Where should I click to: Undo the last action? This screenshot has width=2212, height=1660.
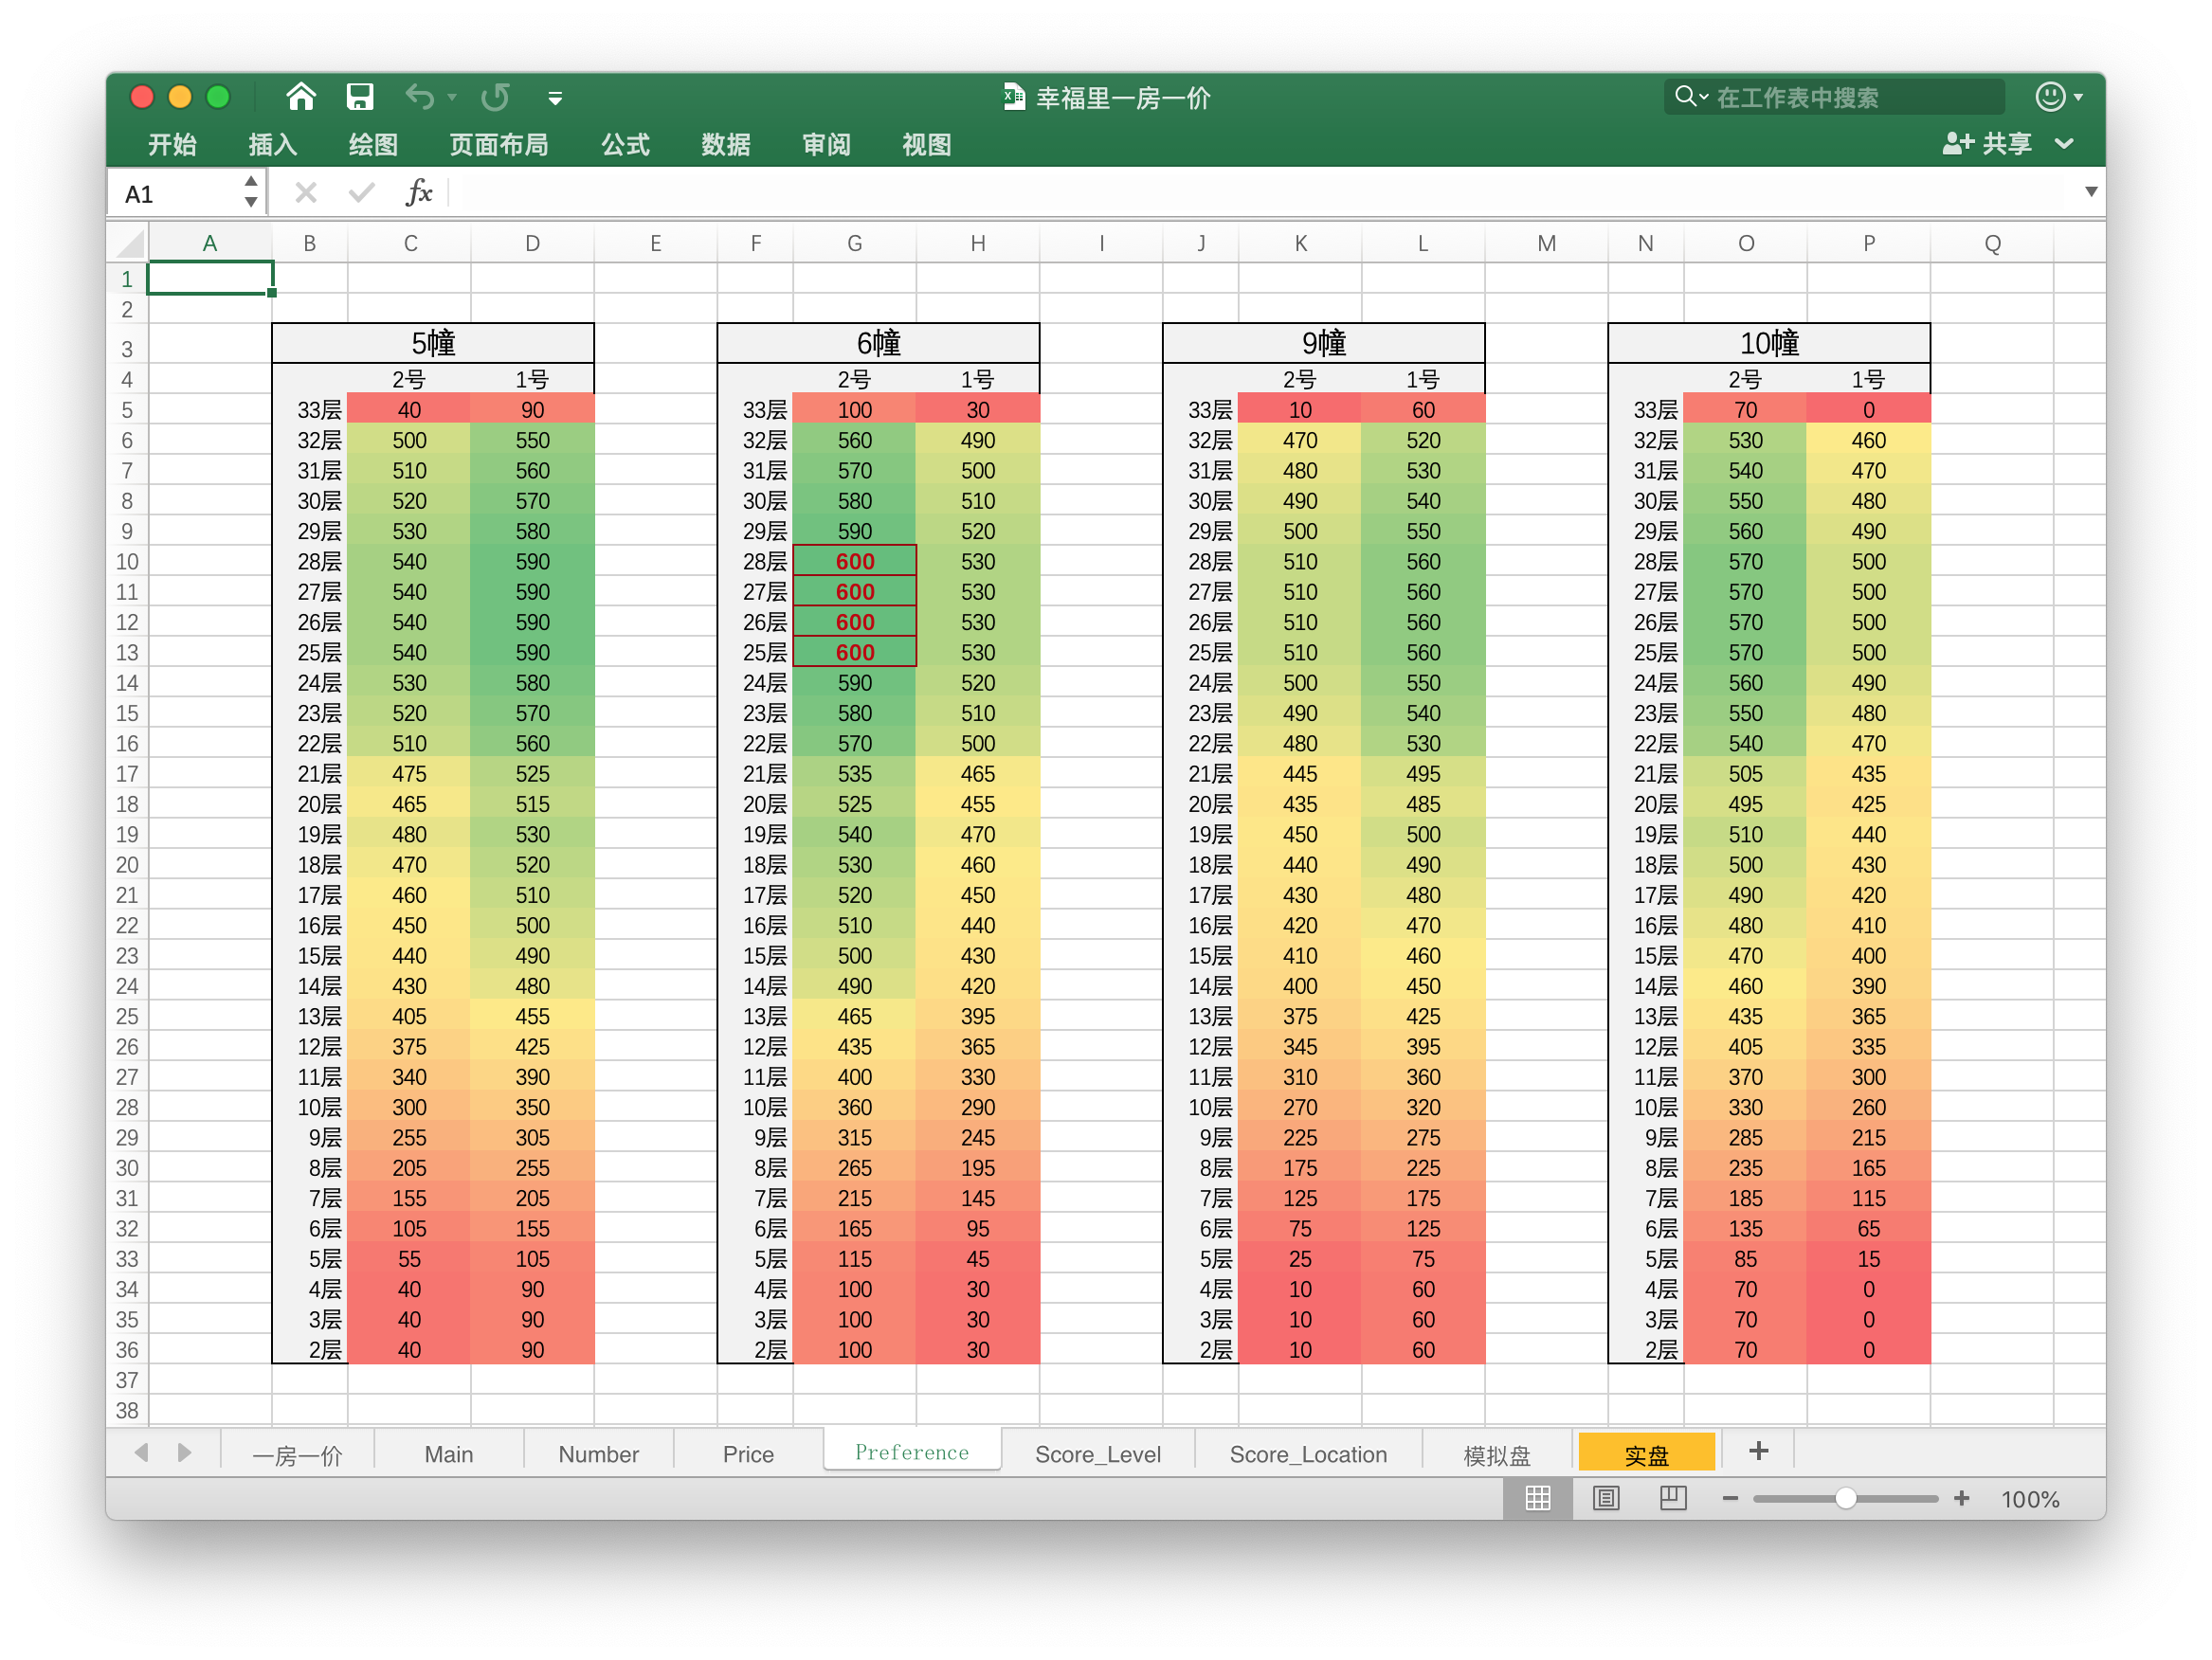(x=420, y=97)
